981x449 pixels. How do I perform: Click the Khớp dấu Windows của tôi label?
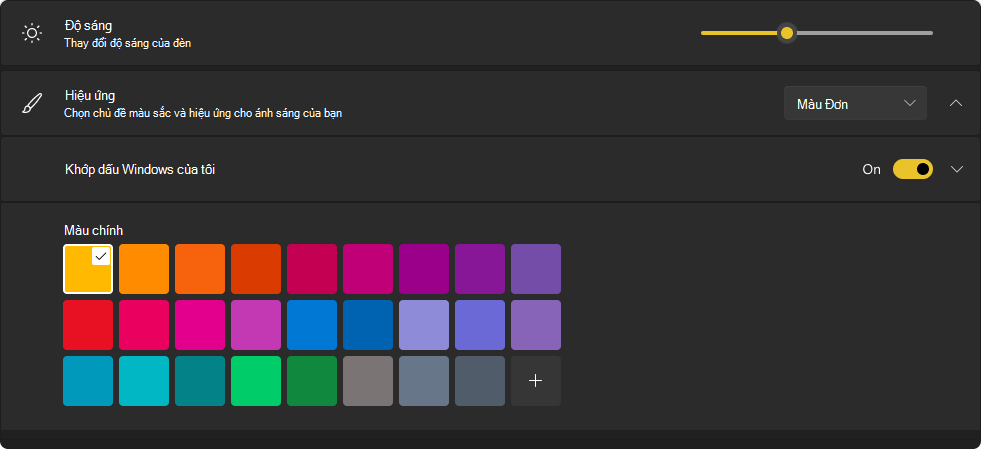point(140,169)
